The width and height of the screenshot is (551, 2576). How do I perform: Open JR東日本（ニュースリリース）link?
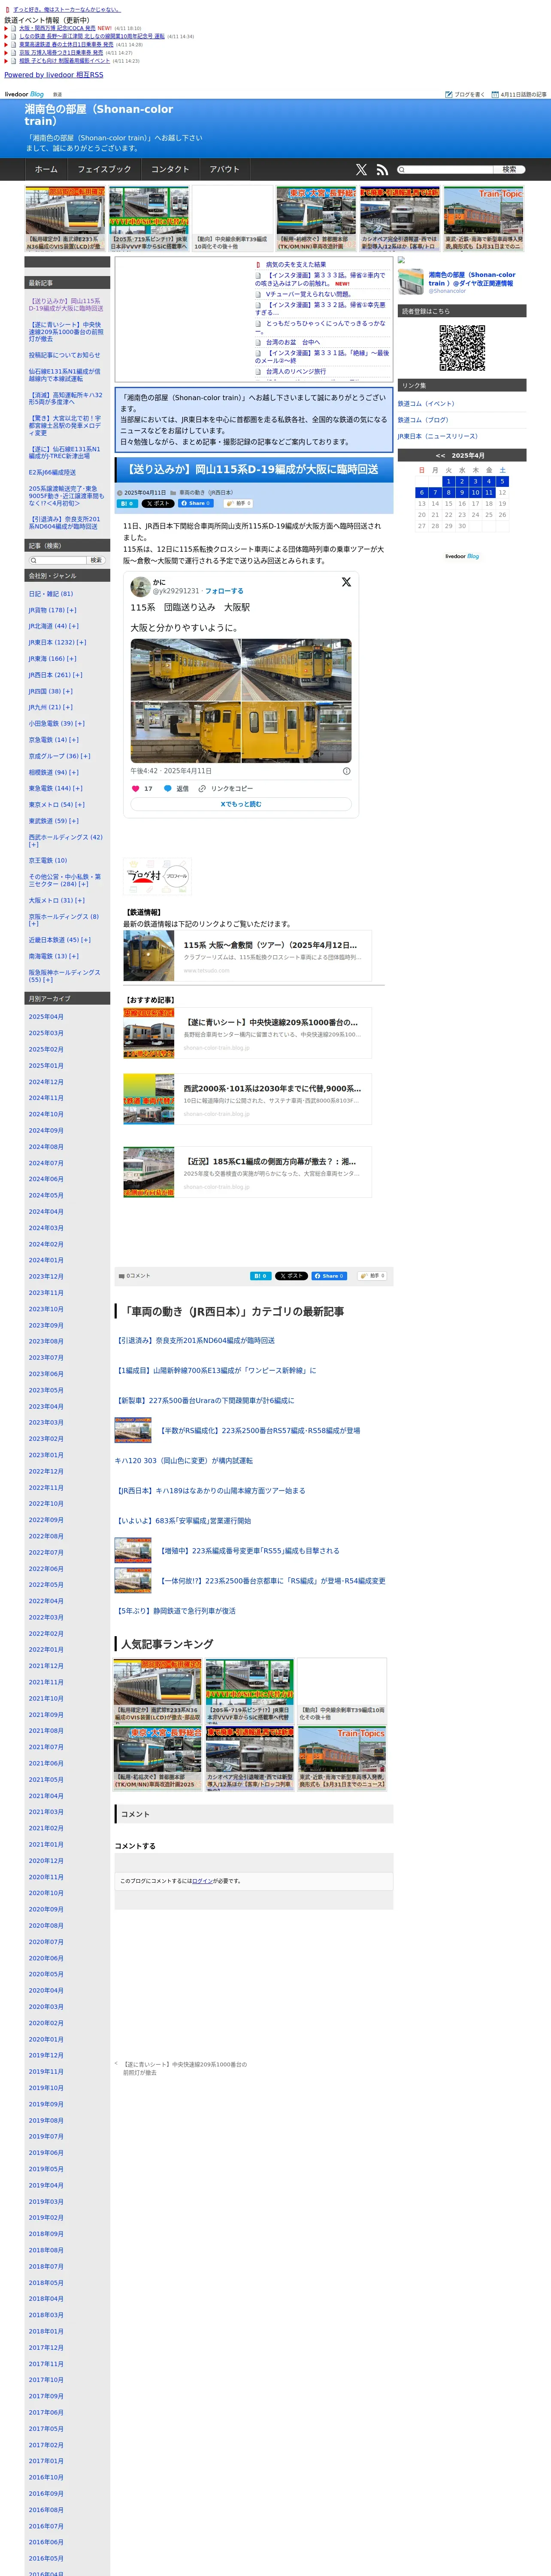438,436
